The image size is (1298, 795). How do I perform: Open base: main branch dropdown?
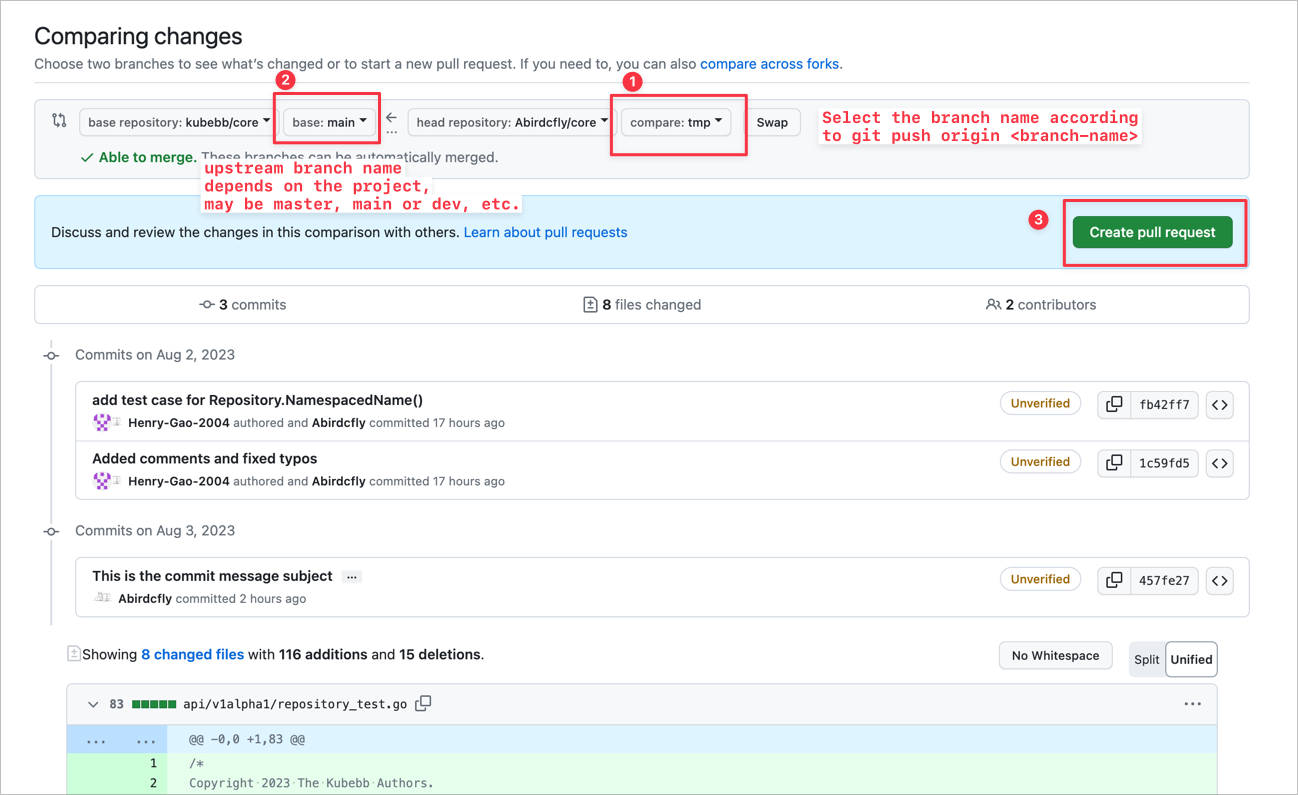pos(330,122)
